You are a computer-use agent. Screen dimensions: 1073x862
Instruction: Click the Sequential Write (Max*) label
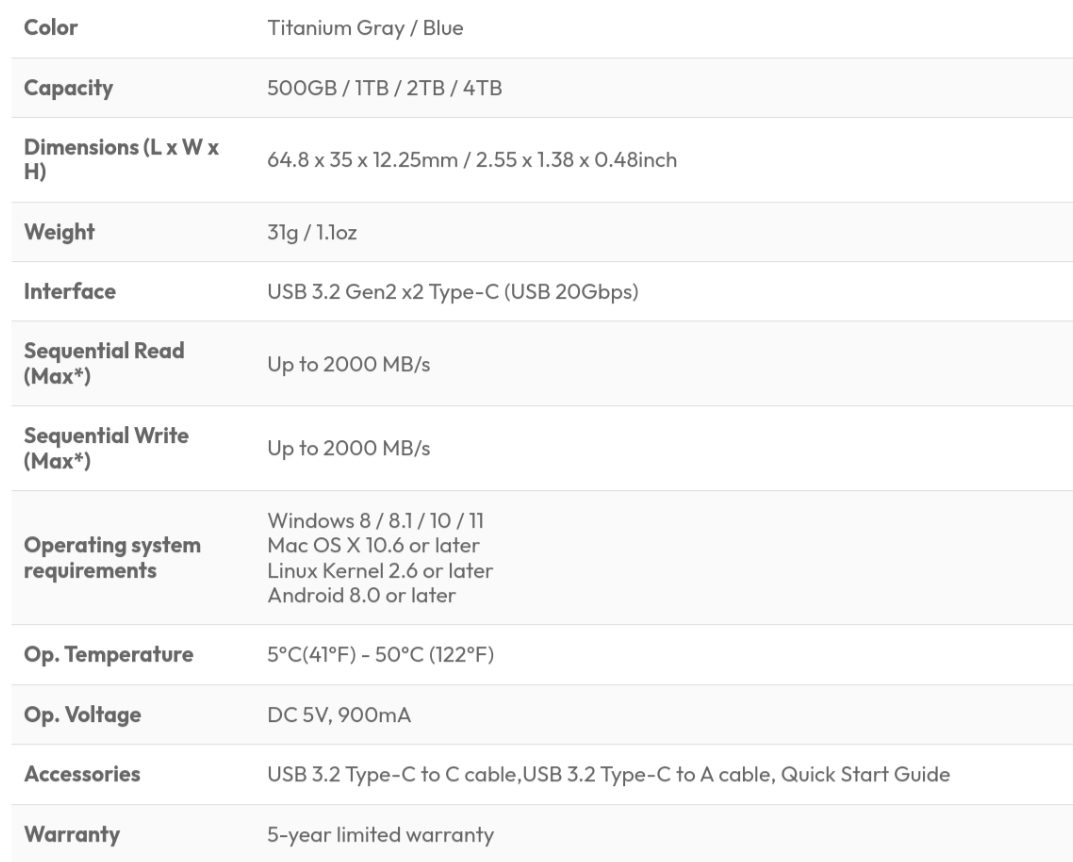coord(106,448)
